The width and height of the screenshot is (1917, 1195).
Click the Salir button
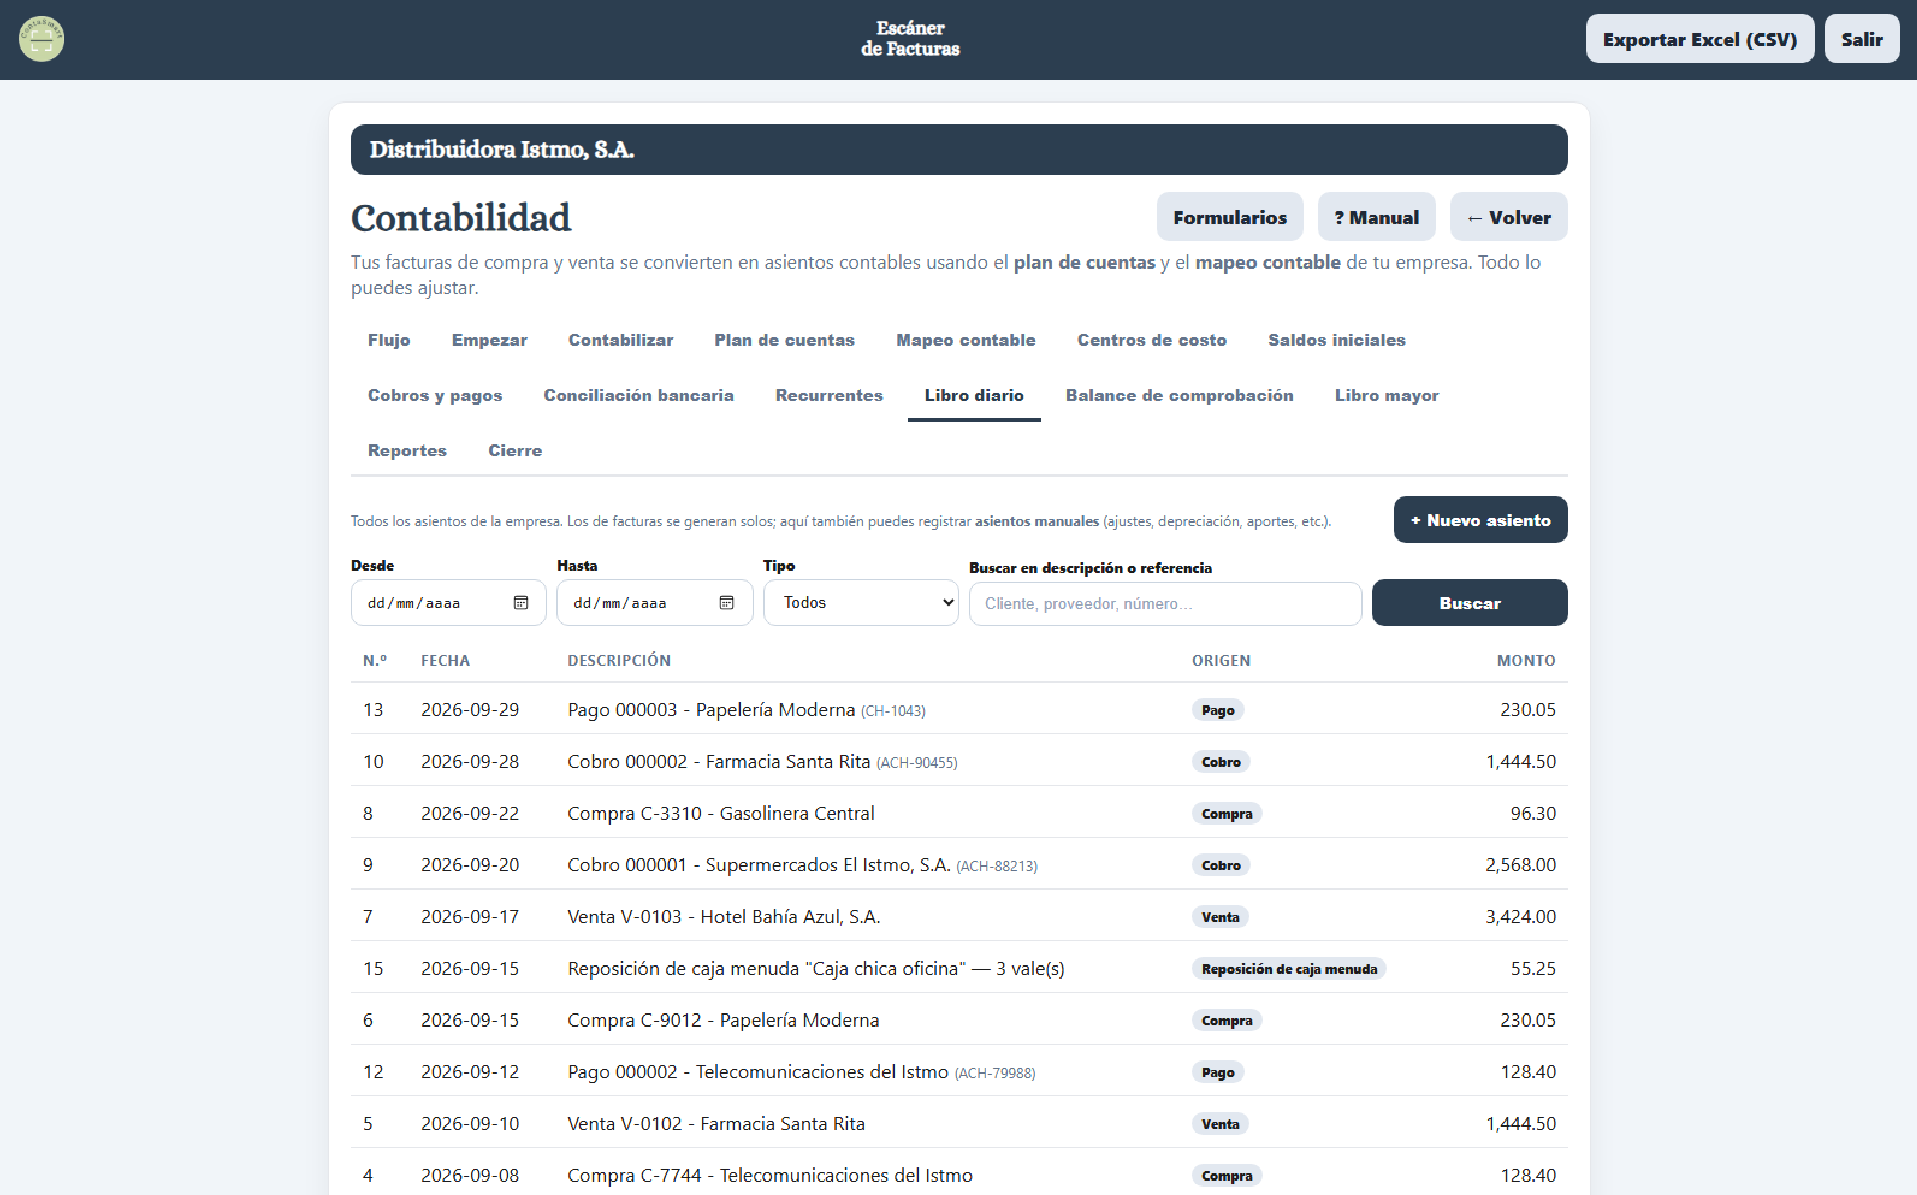click(x=1862, y=39)
